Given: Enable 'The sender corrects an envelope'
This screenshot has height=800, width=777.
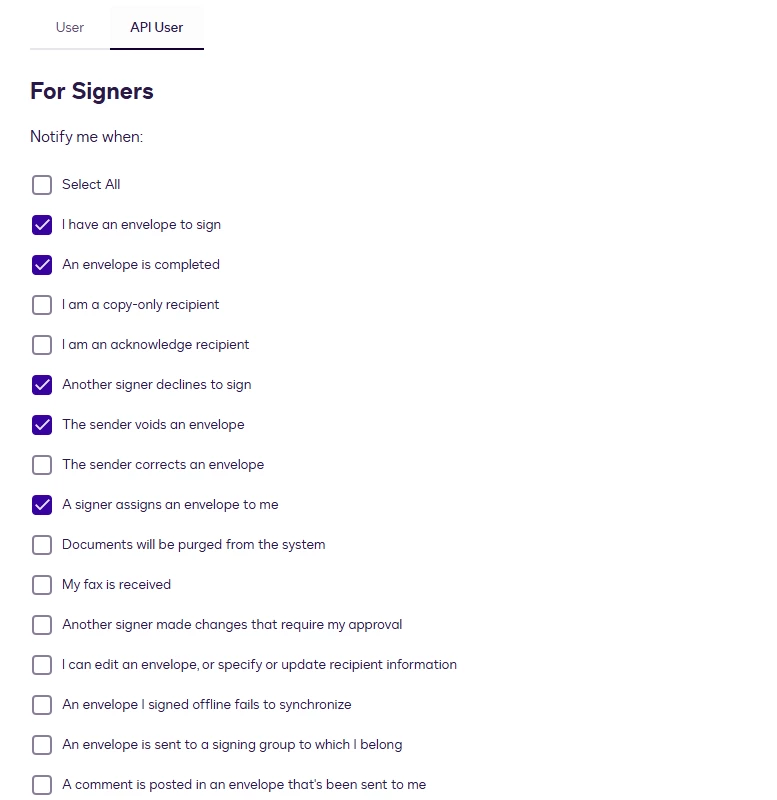Looking at the screenshot, I should pyautogui.click(x=42, y=465).
